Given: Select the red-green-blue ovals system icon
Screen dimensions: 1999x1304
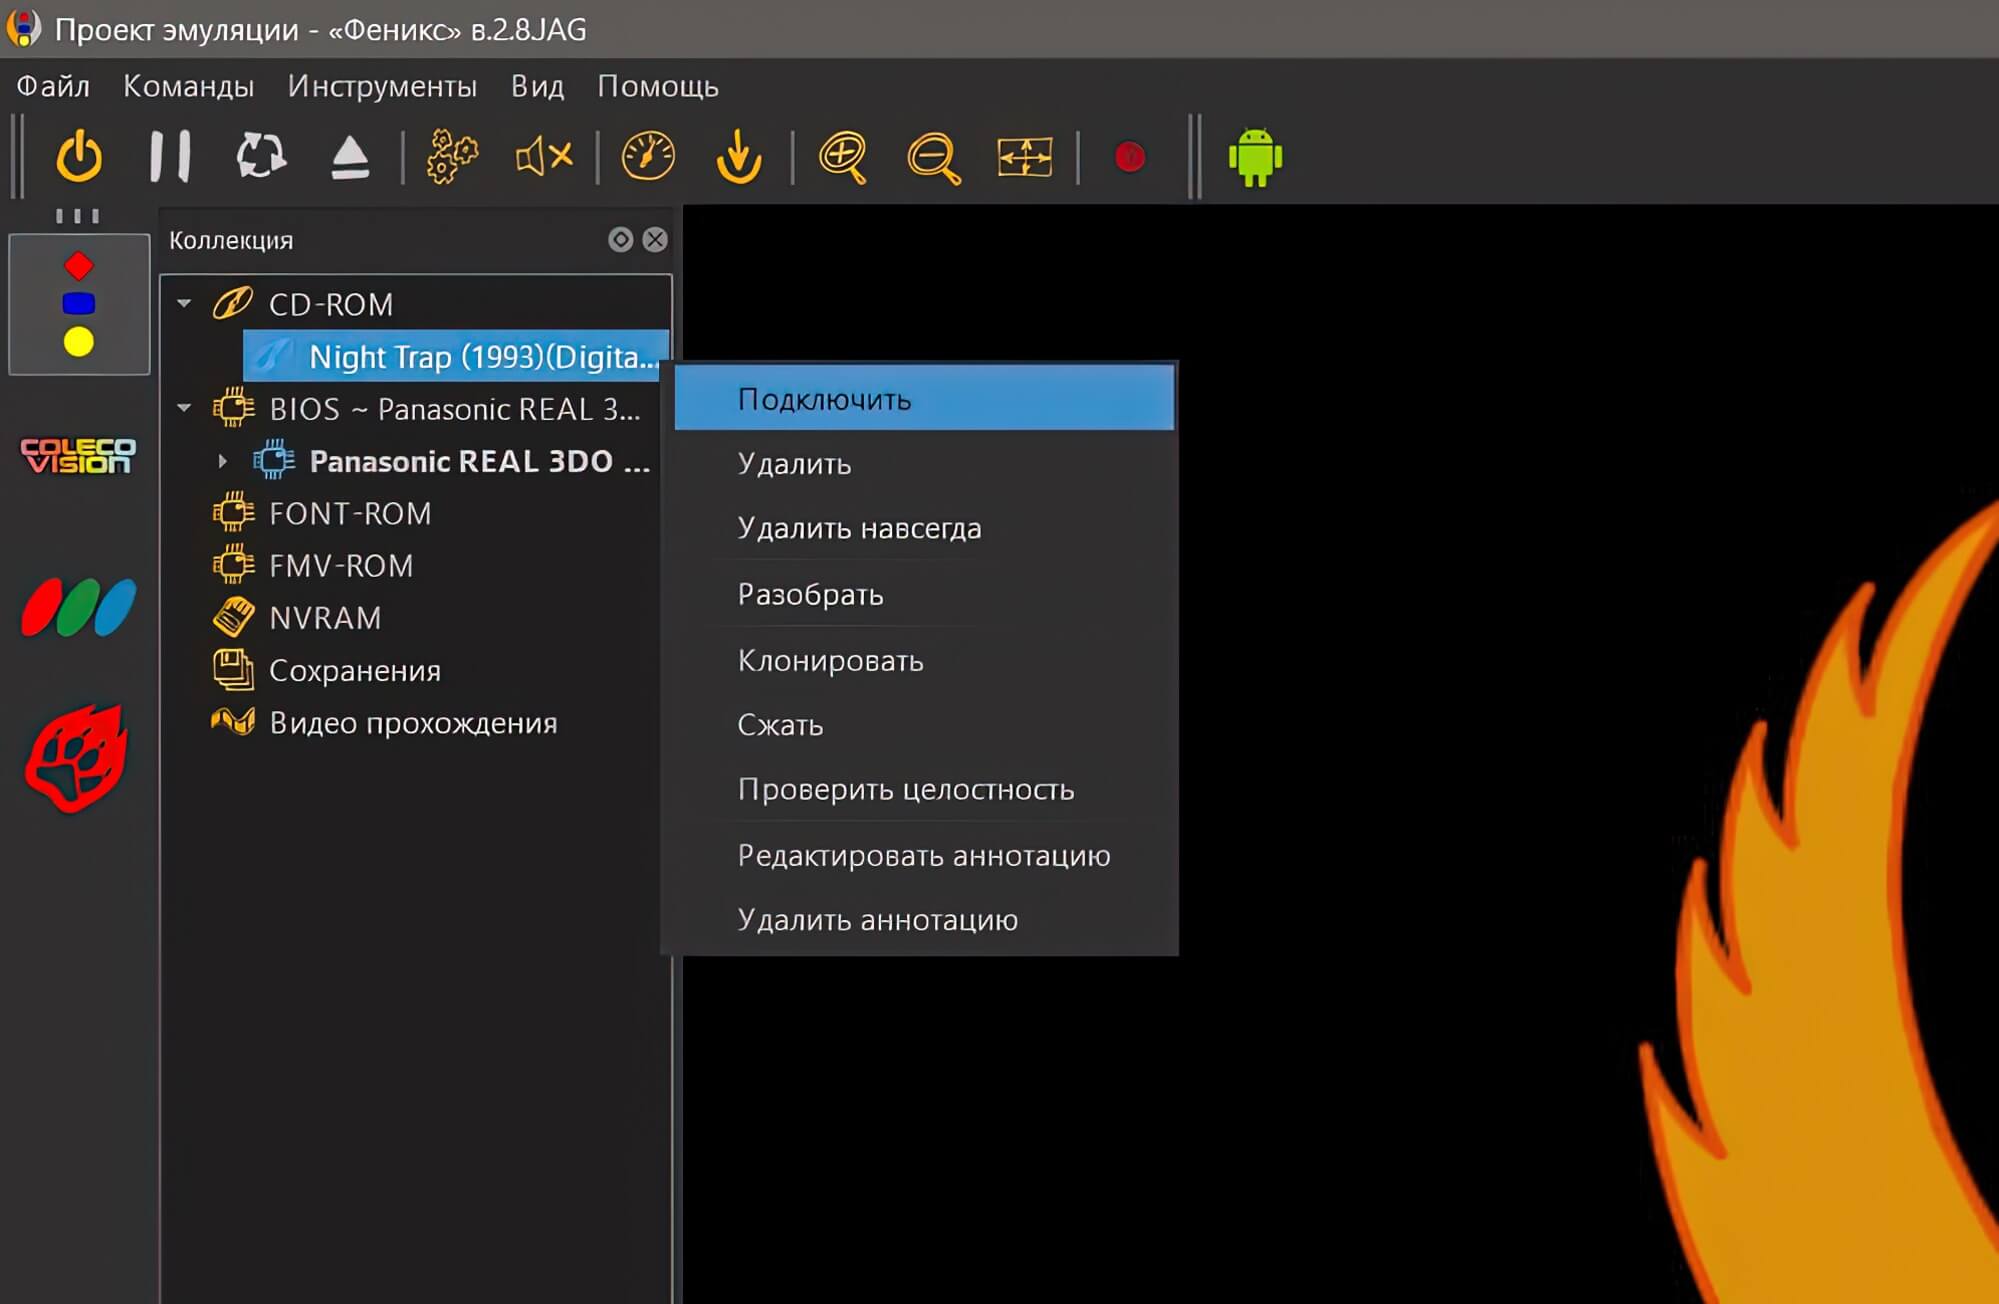Looking at the screenshot, I should [x=78, y=607].
